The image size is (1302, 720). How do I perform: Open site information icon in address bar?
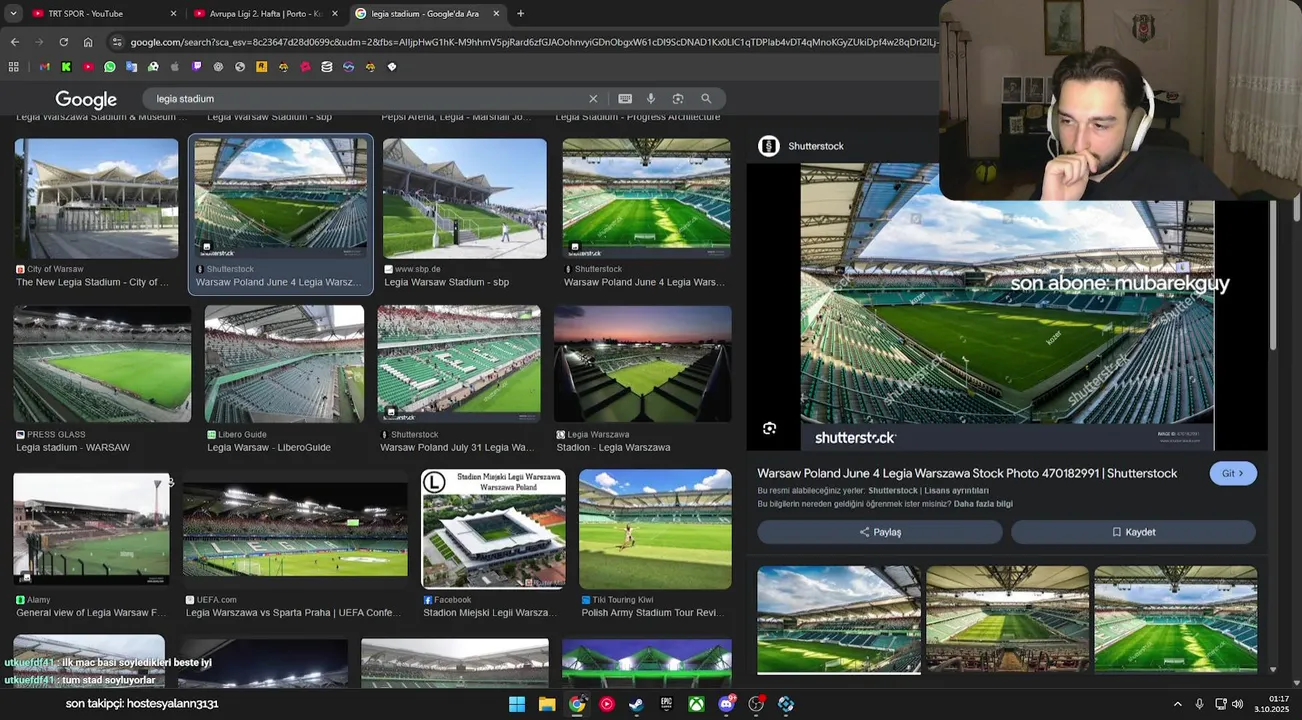click(x=117, y=42)
